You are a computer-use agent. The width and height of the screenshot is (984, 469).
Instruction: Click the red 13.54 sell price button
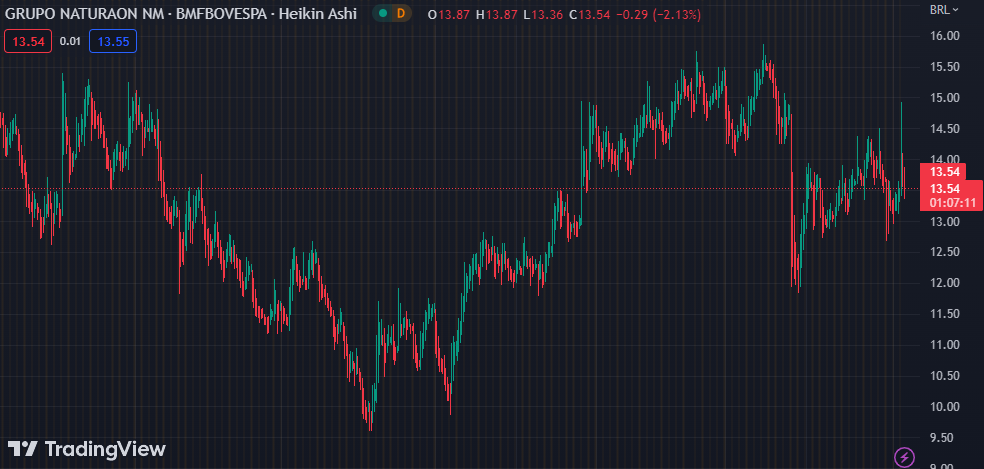tap(28, 41)
